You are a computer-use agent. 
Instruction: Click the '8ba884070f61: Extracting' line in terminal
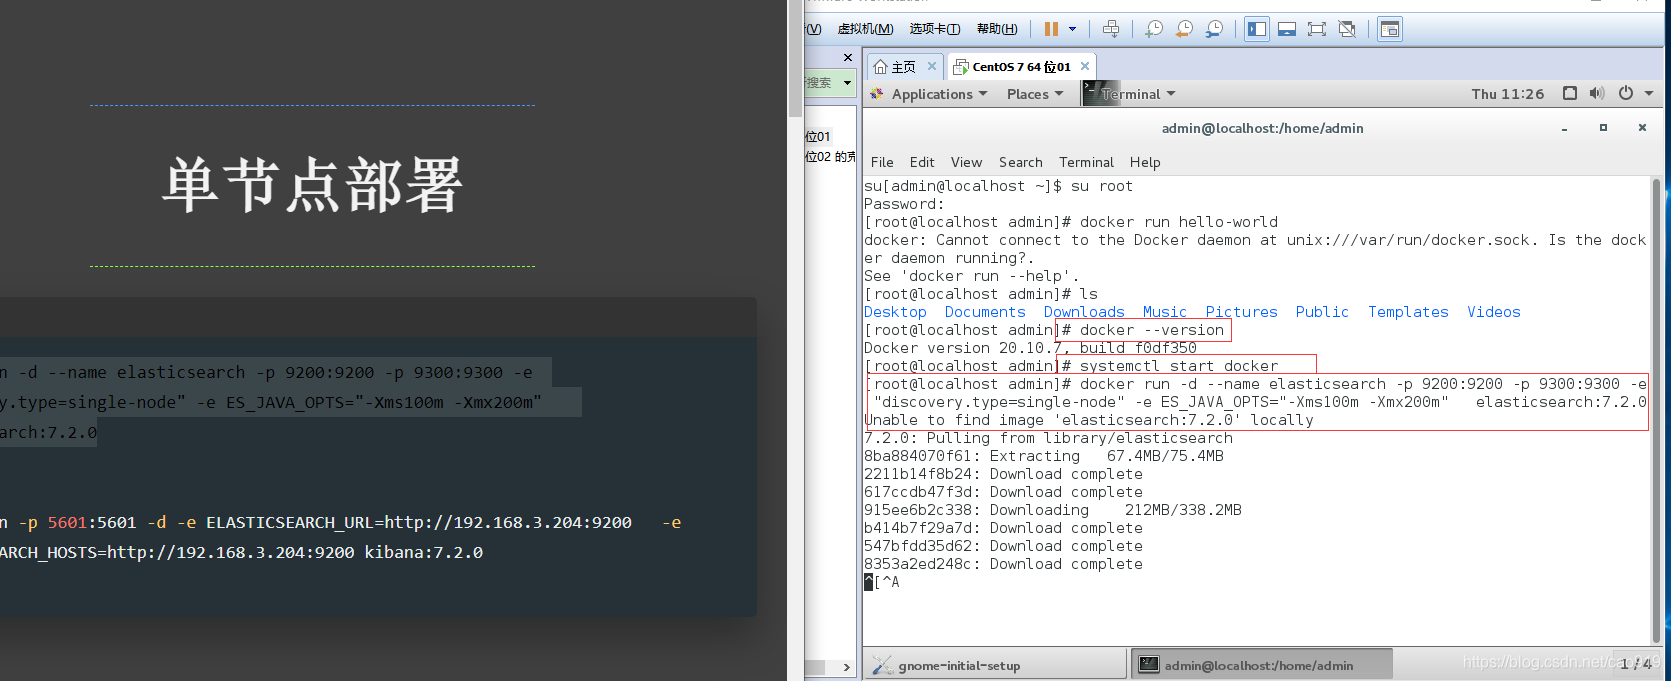pyautogui.click(x=1044, y=456)
